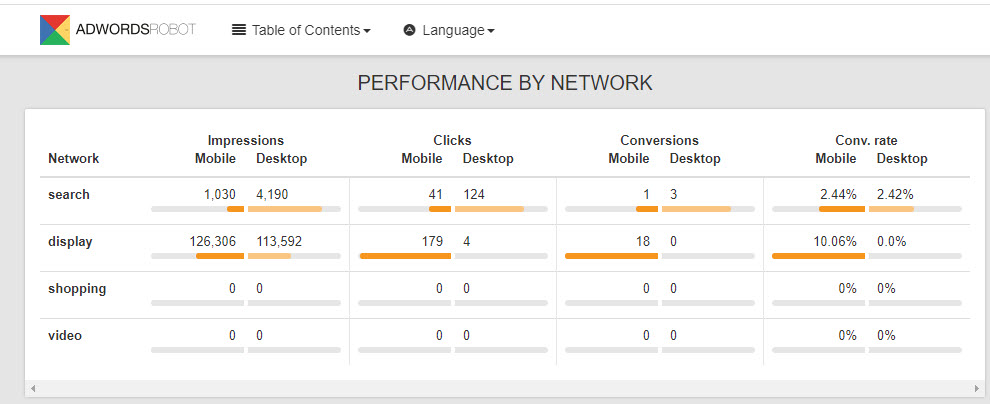Click the display mobile clicks orange bar
Screen dimensions: 990x404
pos(405,256)
